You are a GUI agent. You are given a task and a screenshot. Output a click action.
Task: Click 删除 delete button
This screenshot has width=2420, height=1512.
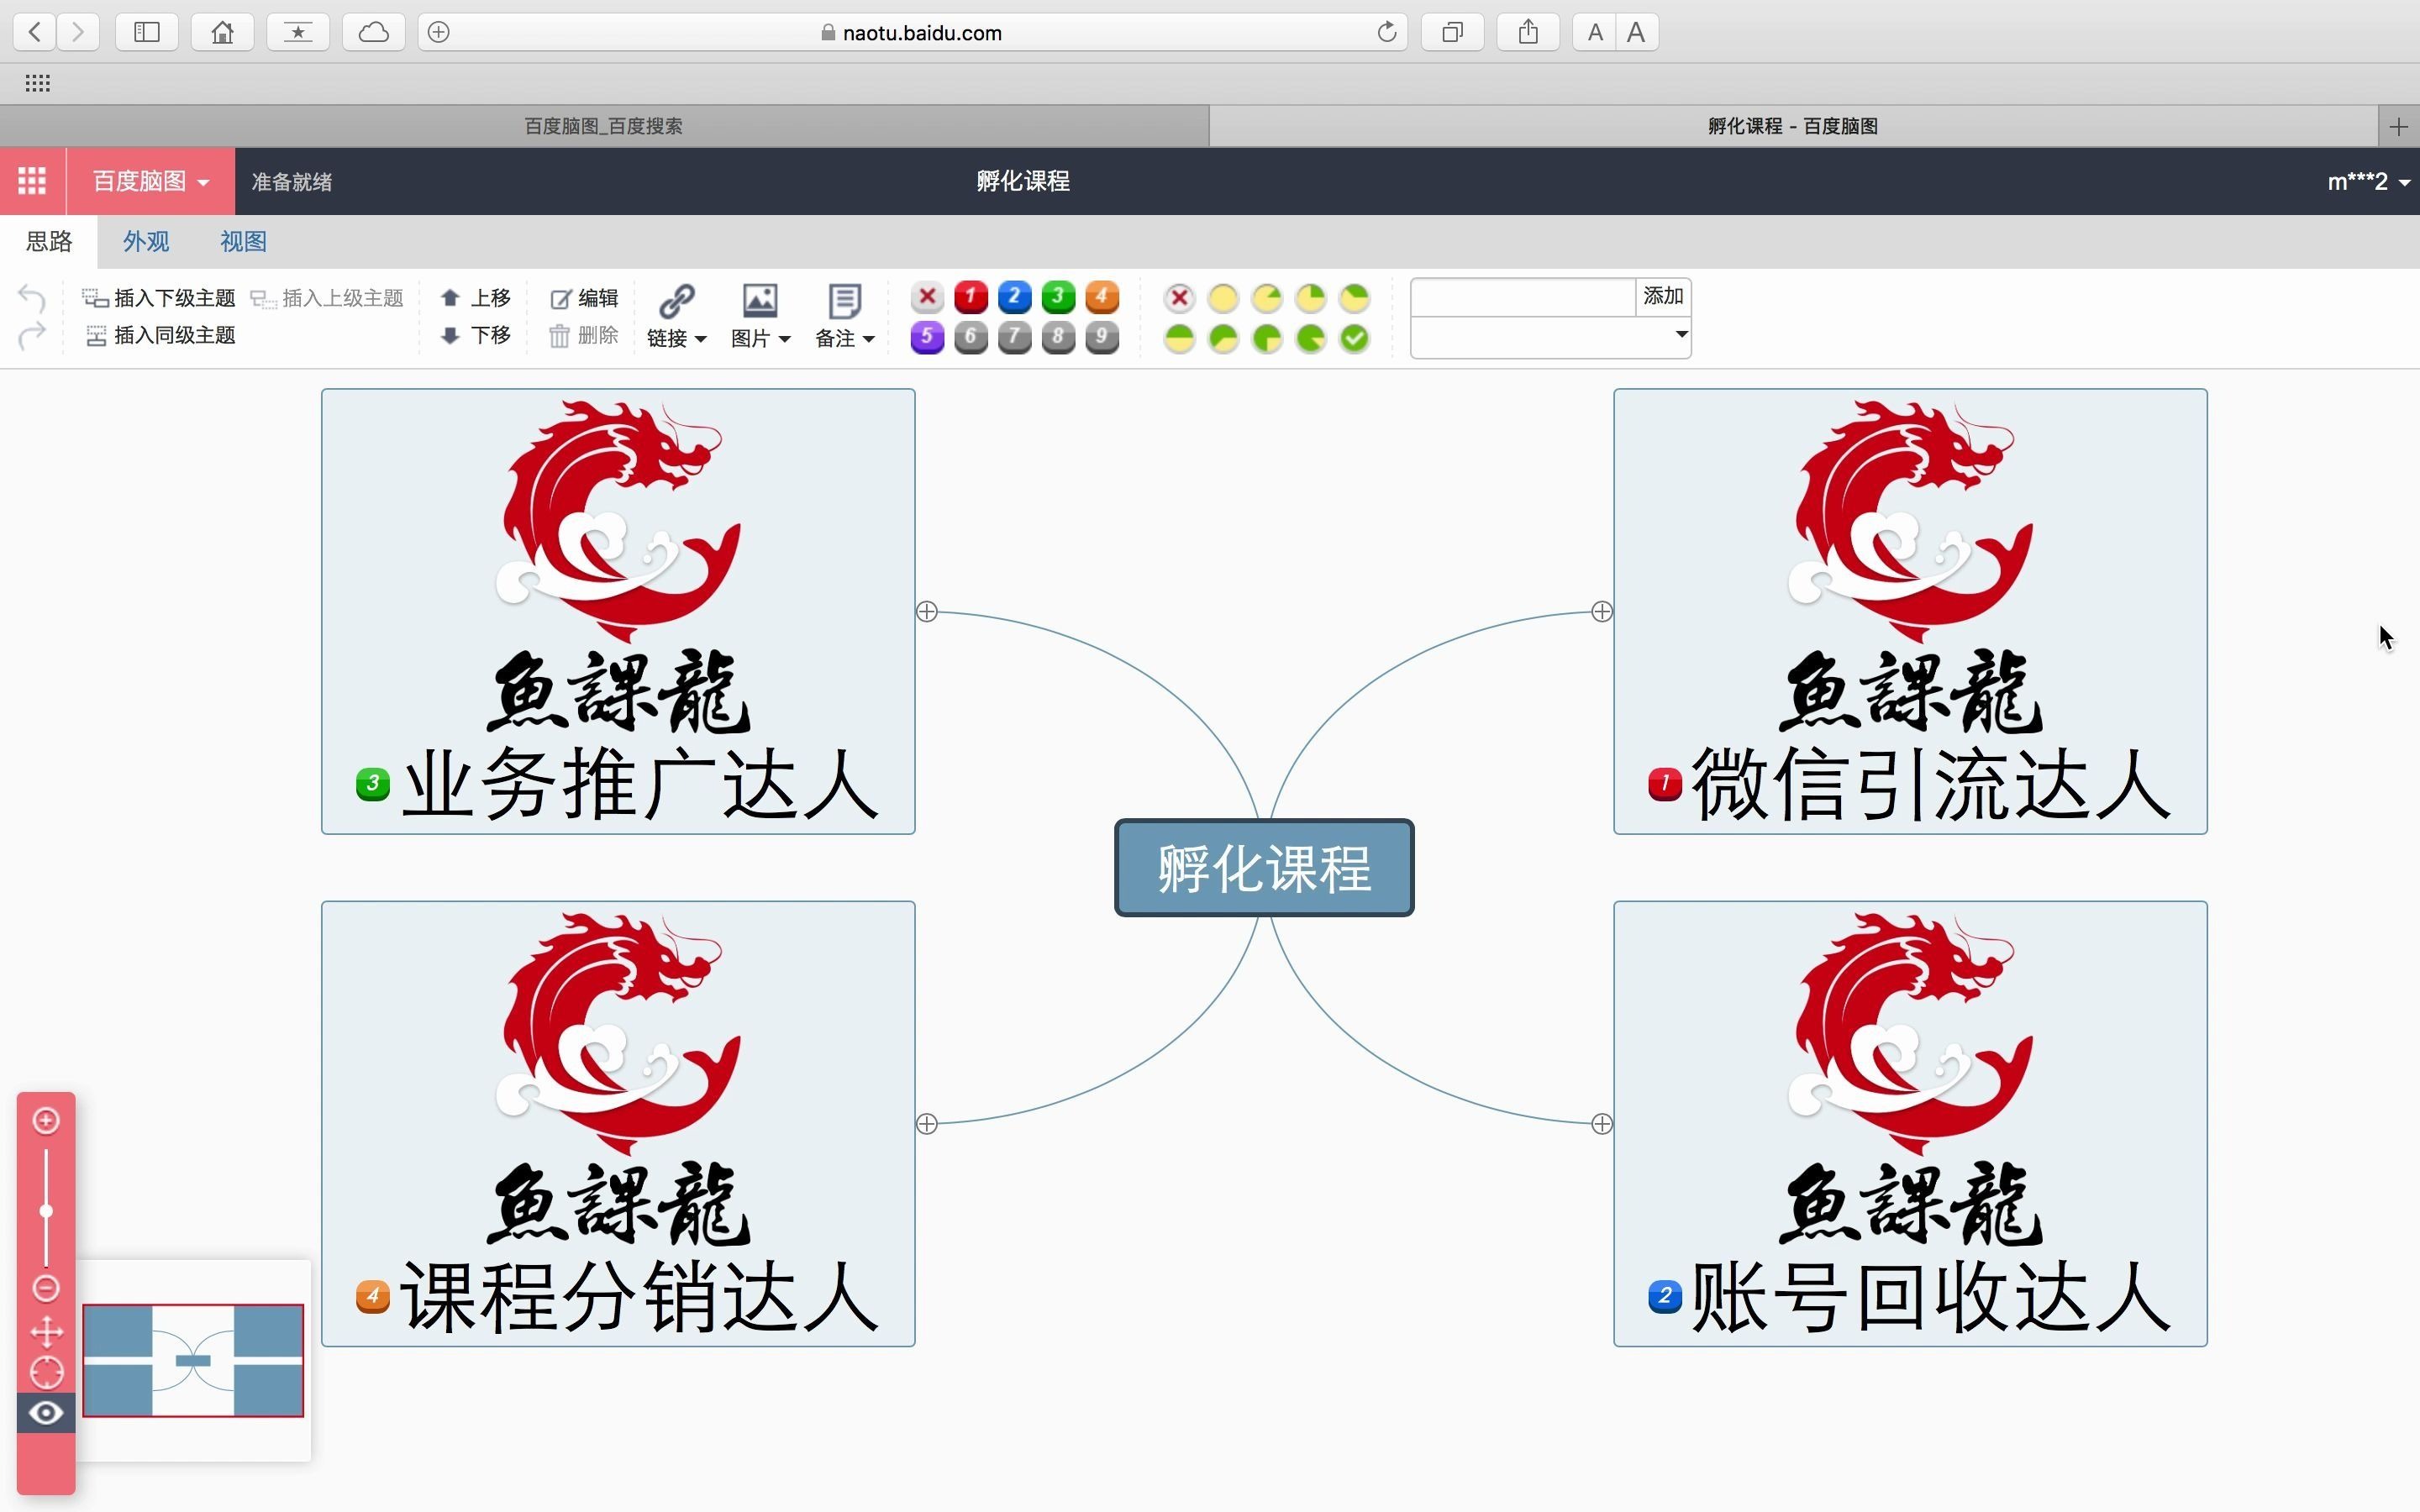[x=585, y=335]
